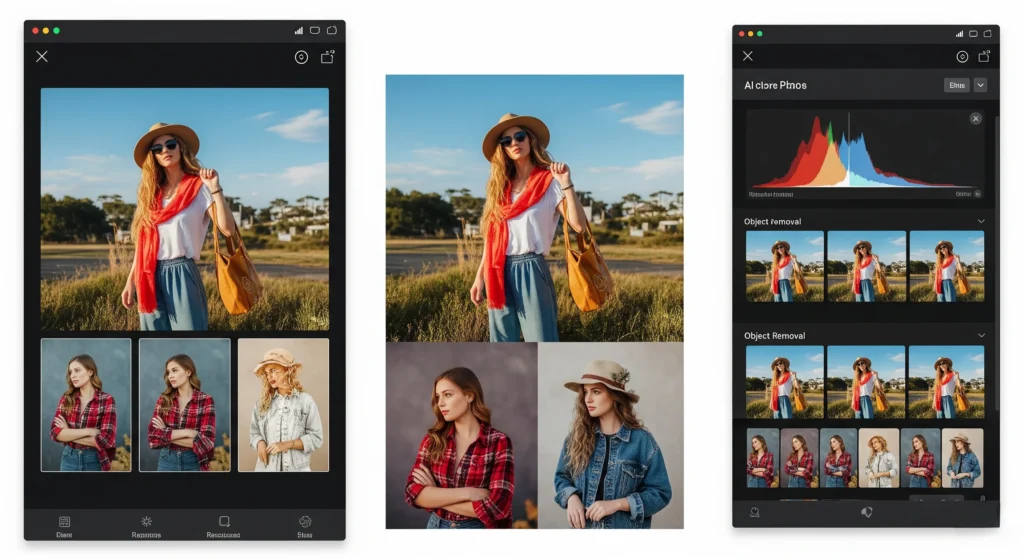
Task: Select fifth plaid portrait in right panel filmstrip
Action: (x=921, y=458)
